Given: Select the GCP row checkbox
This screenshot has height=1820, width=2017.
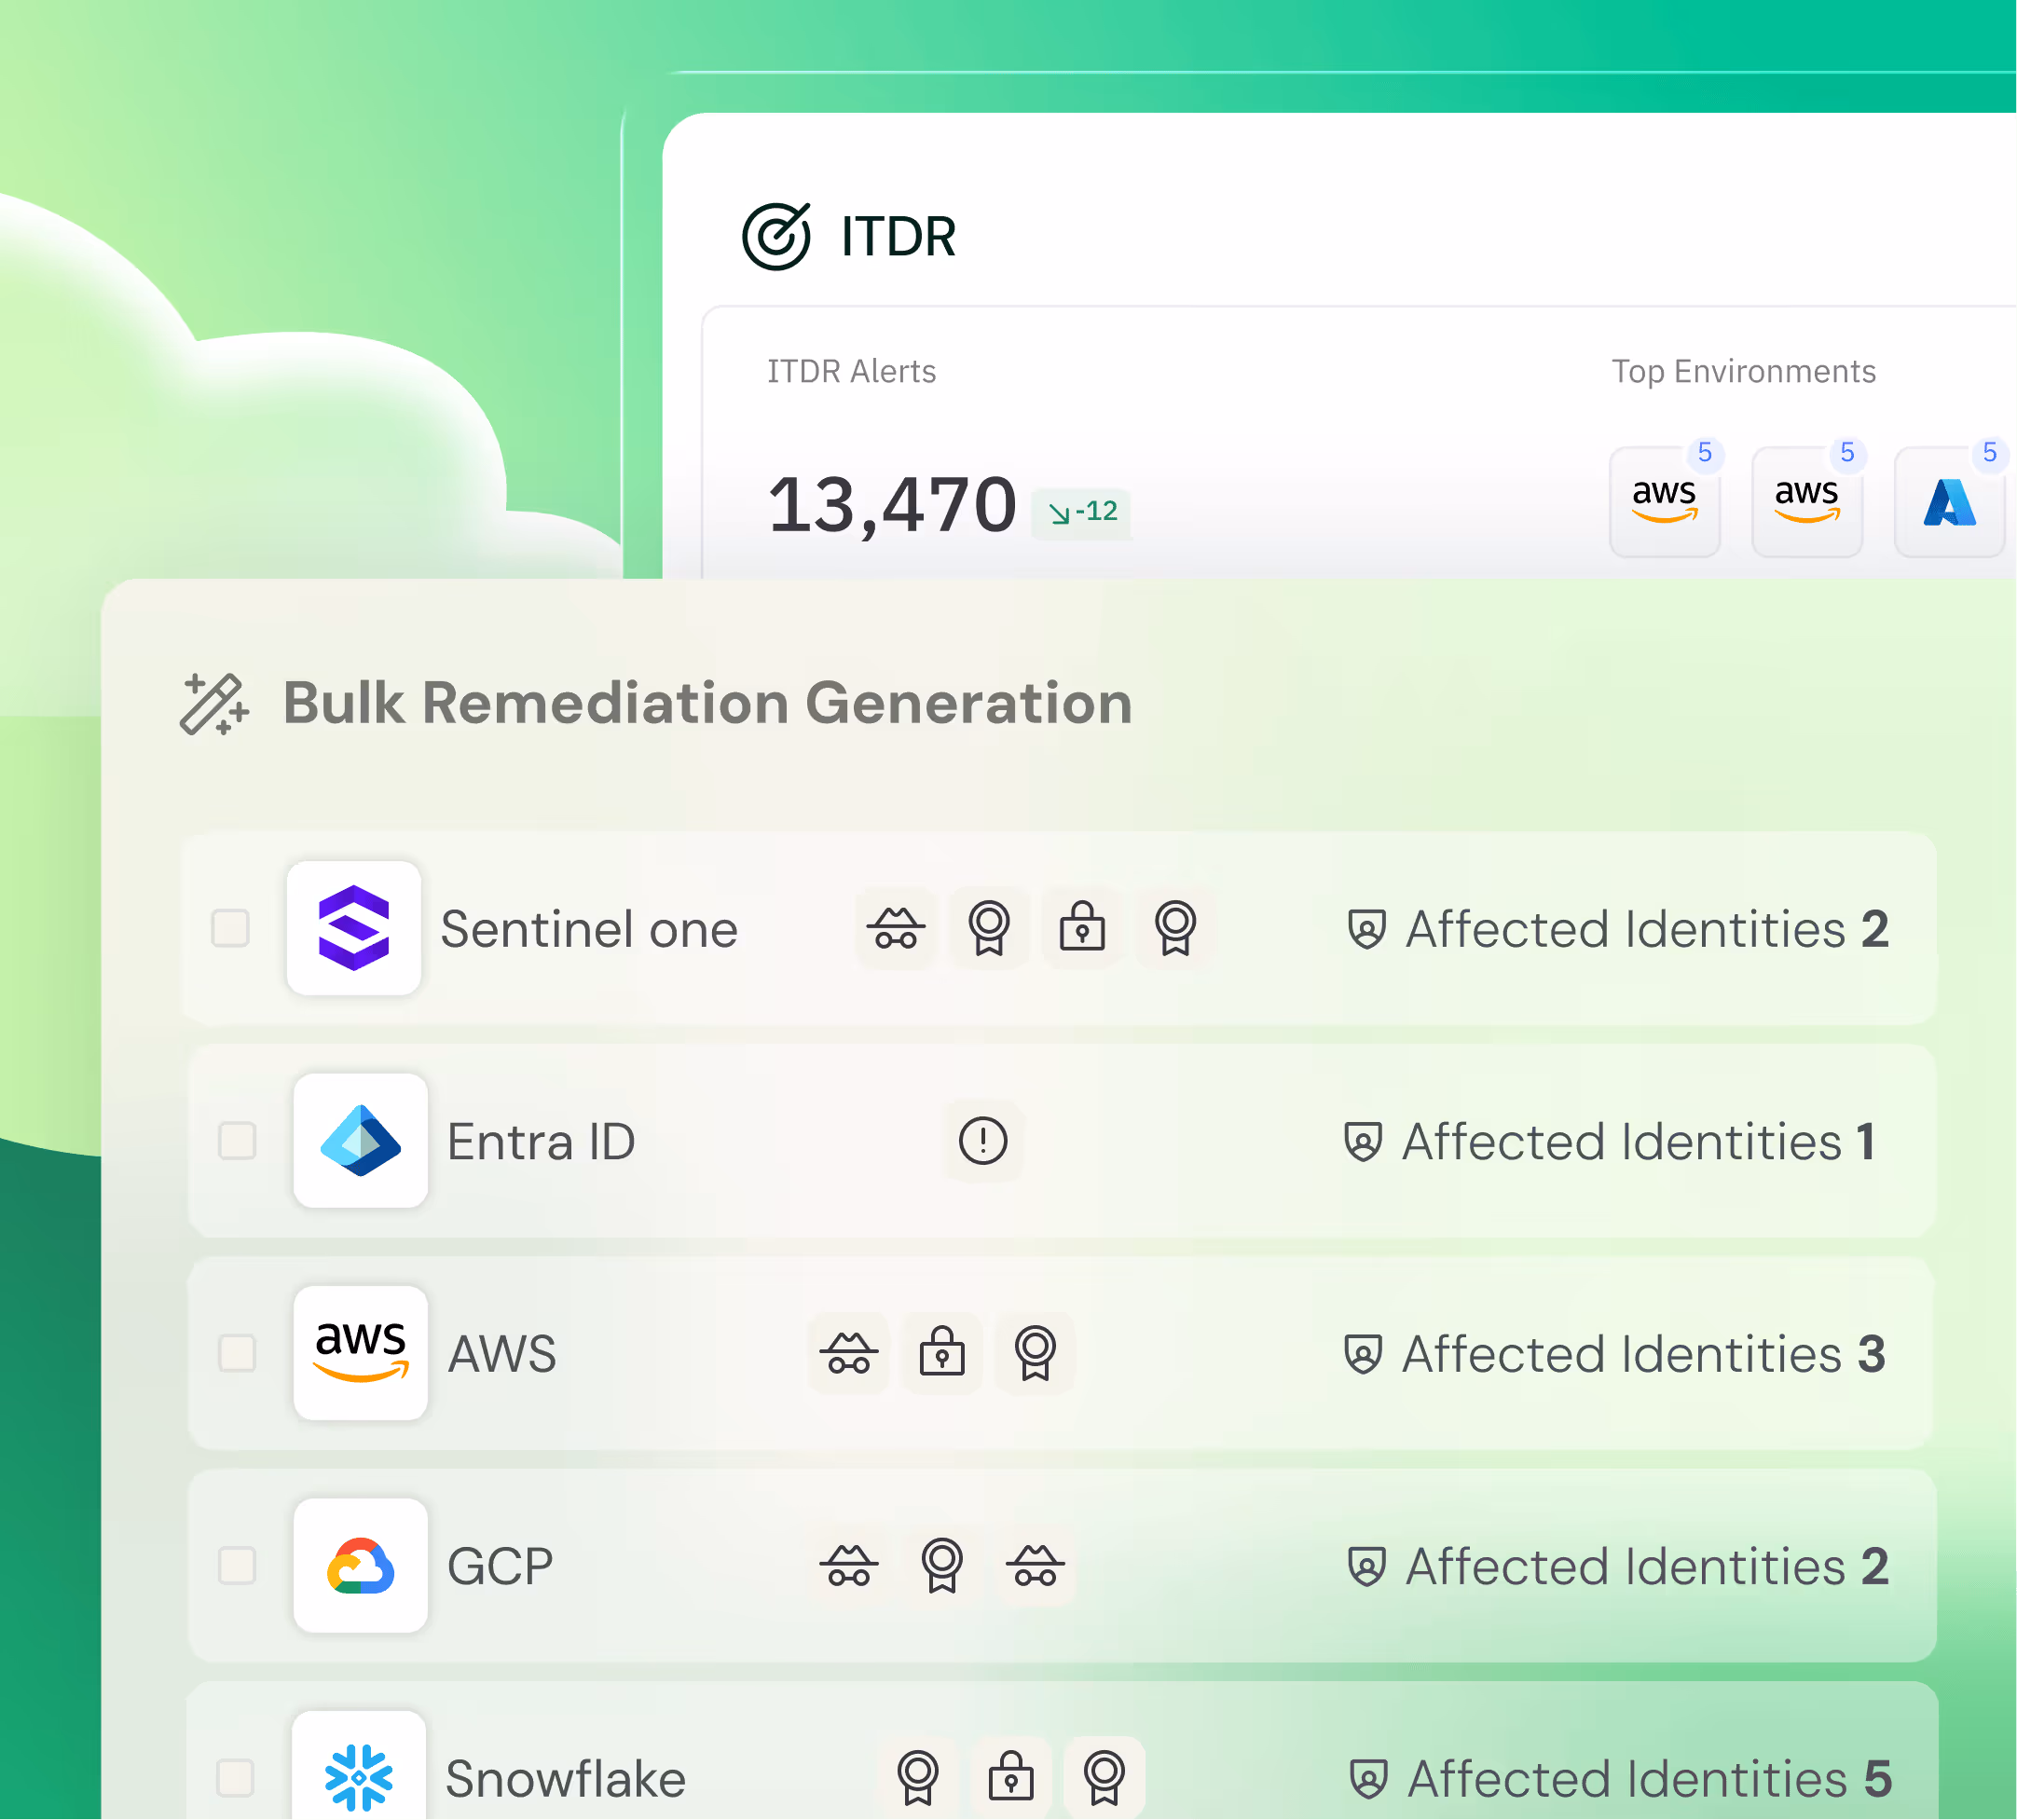Looking at the screenshot, I should click(237, 1566).
